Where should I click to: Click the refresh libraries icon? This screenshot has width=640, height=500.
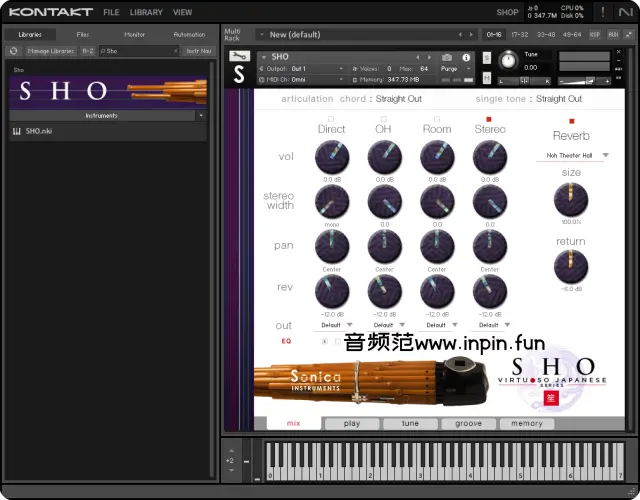[14, 50]
